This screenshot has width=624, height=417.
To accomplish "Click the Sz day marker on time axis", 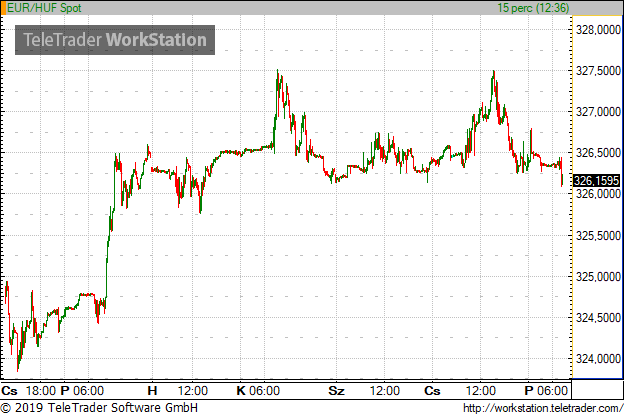I will pyautogui.click(x=336, y=391).
